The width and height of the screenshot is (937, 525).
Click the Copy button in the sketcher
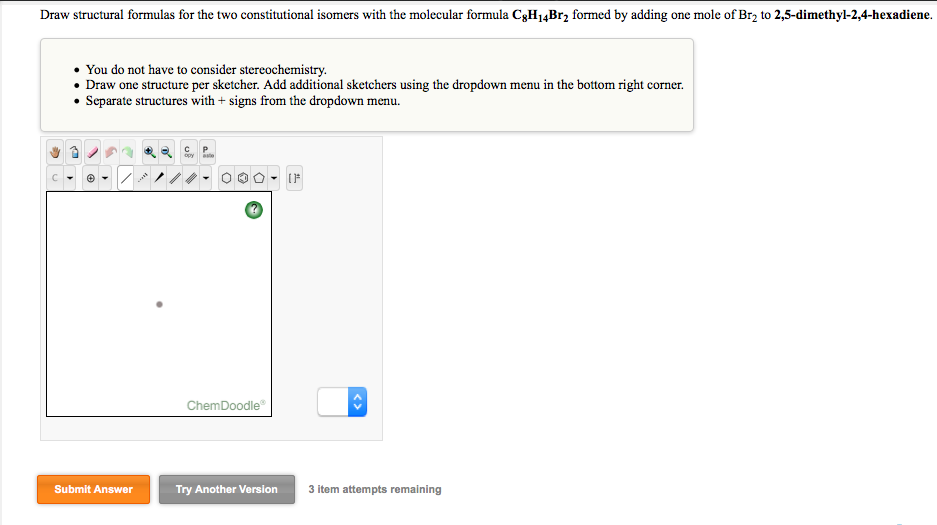coord(187,153)
